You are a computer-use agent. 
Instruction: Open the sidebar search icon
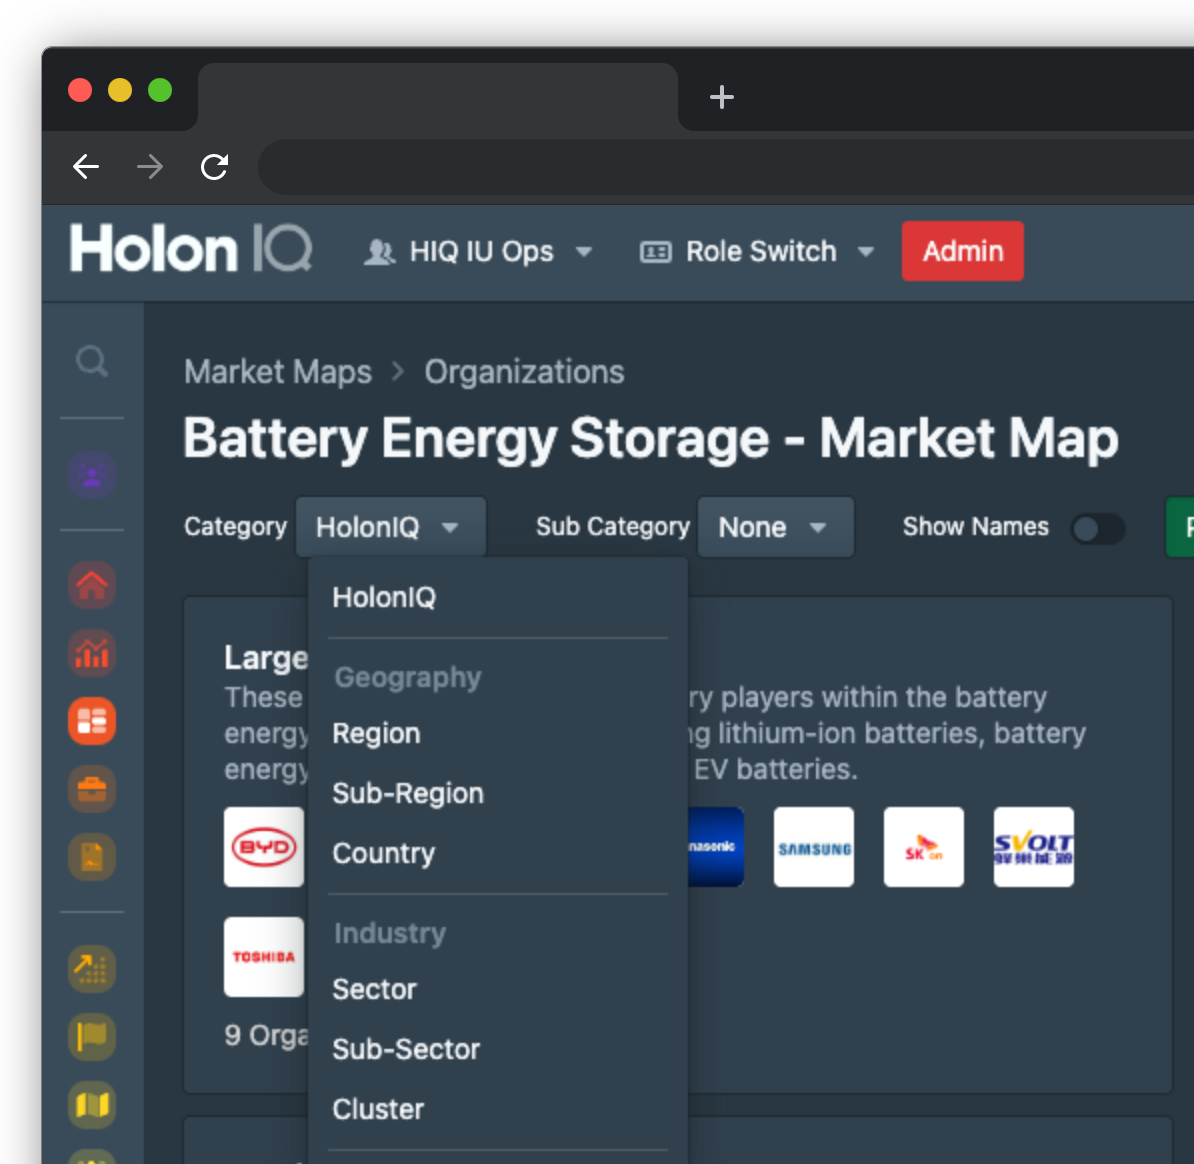click(x=92, y=362)
